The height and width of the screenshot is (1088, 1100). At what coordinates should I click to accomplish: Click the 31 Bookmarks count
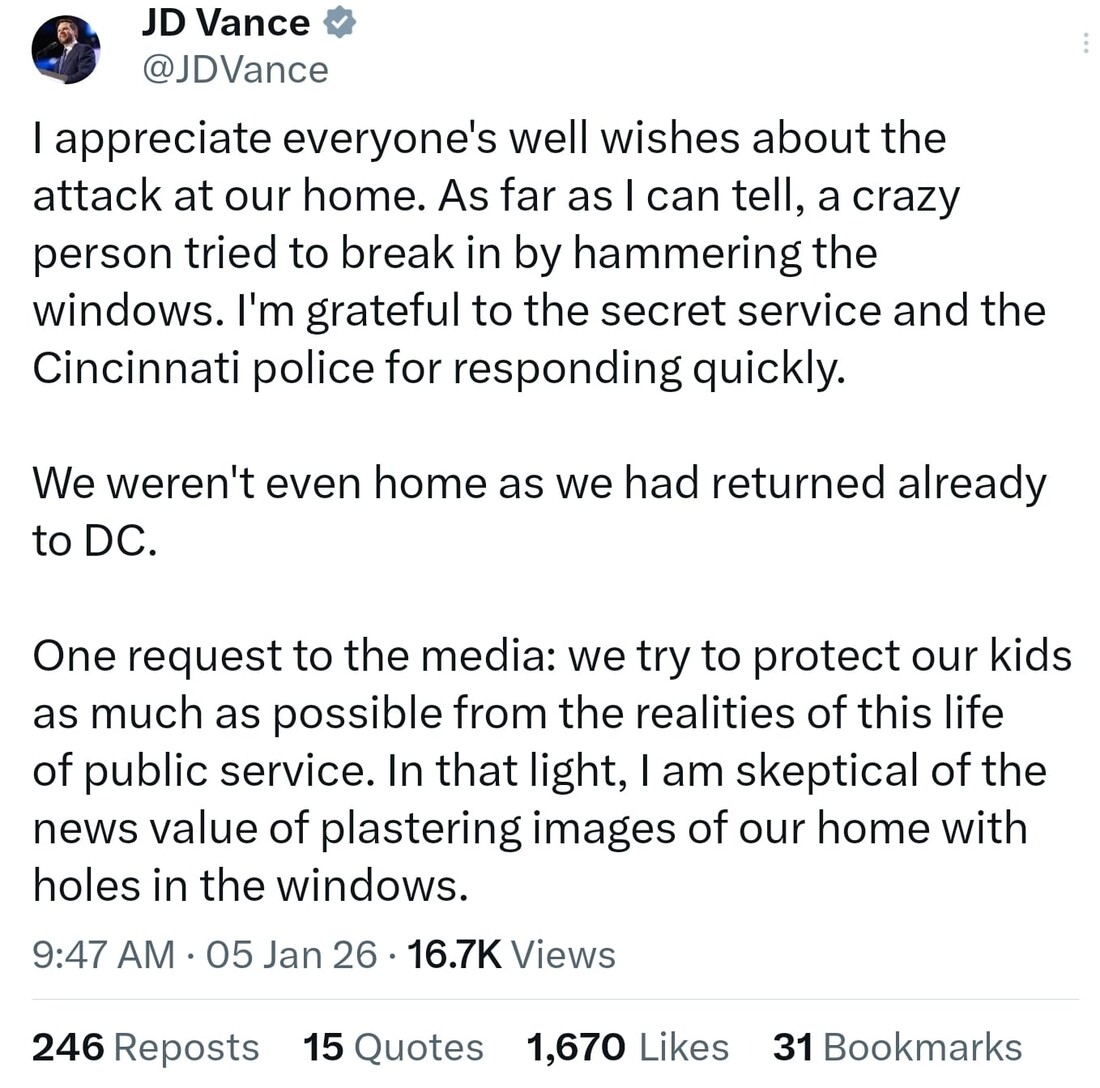[897, 1047]
